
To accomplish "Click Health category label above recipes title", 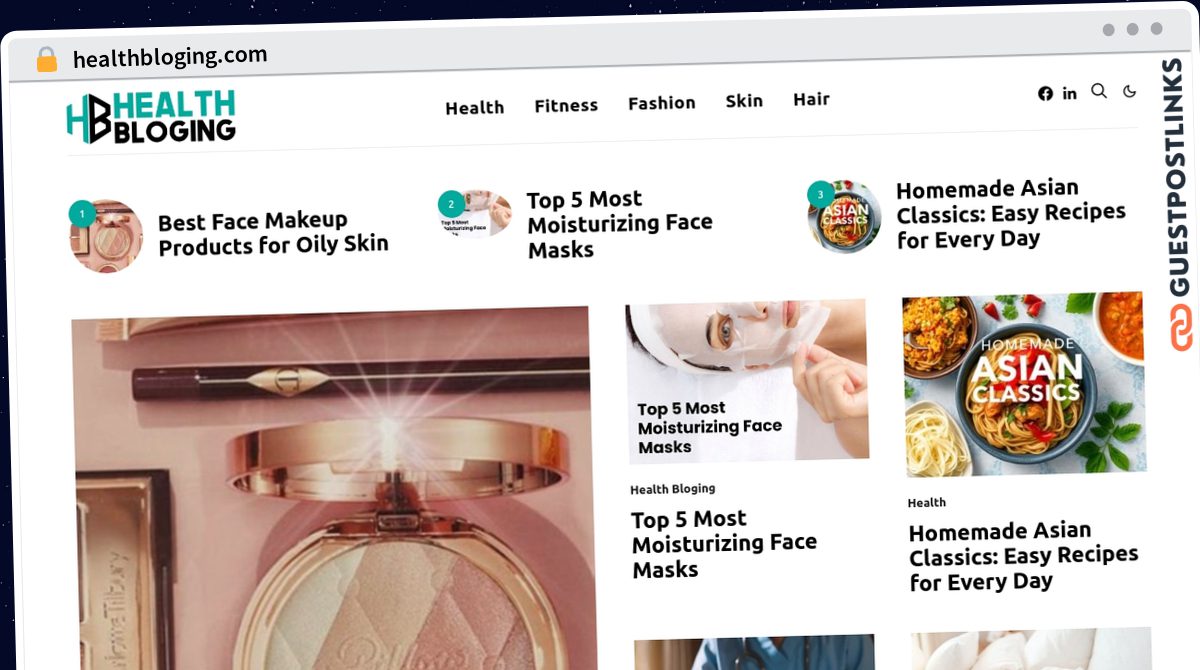I will 927,502.
